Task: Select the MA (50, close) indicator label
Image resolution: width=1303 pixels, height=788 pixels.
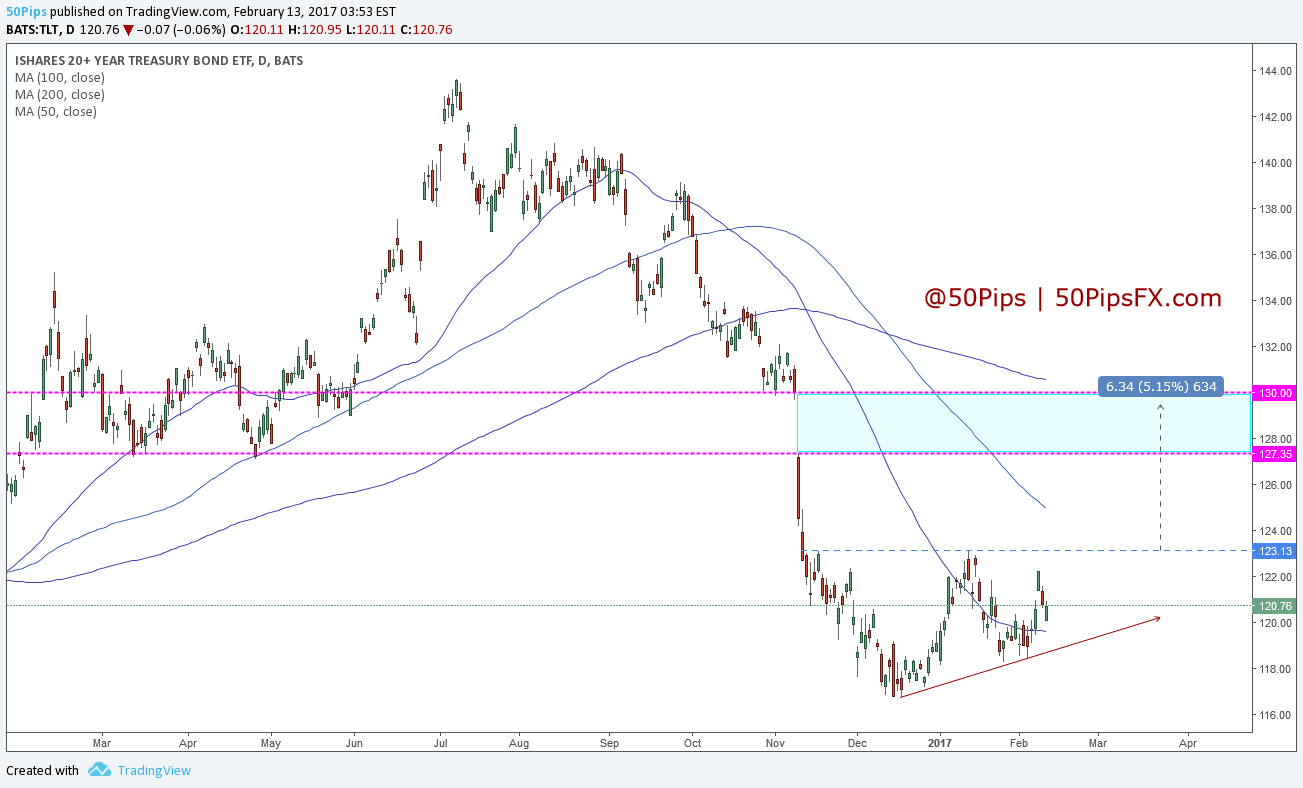Action: [x=56, y=111]
